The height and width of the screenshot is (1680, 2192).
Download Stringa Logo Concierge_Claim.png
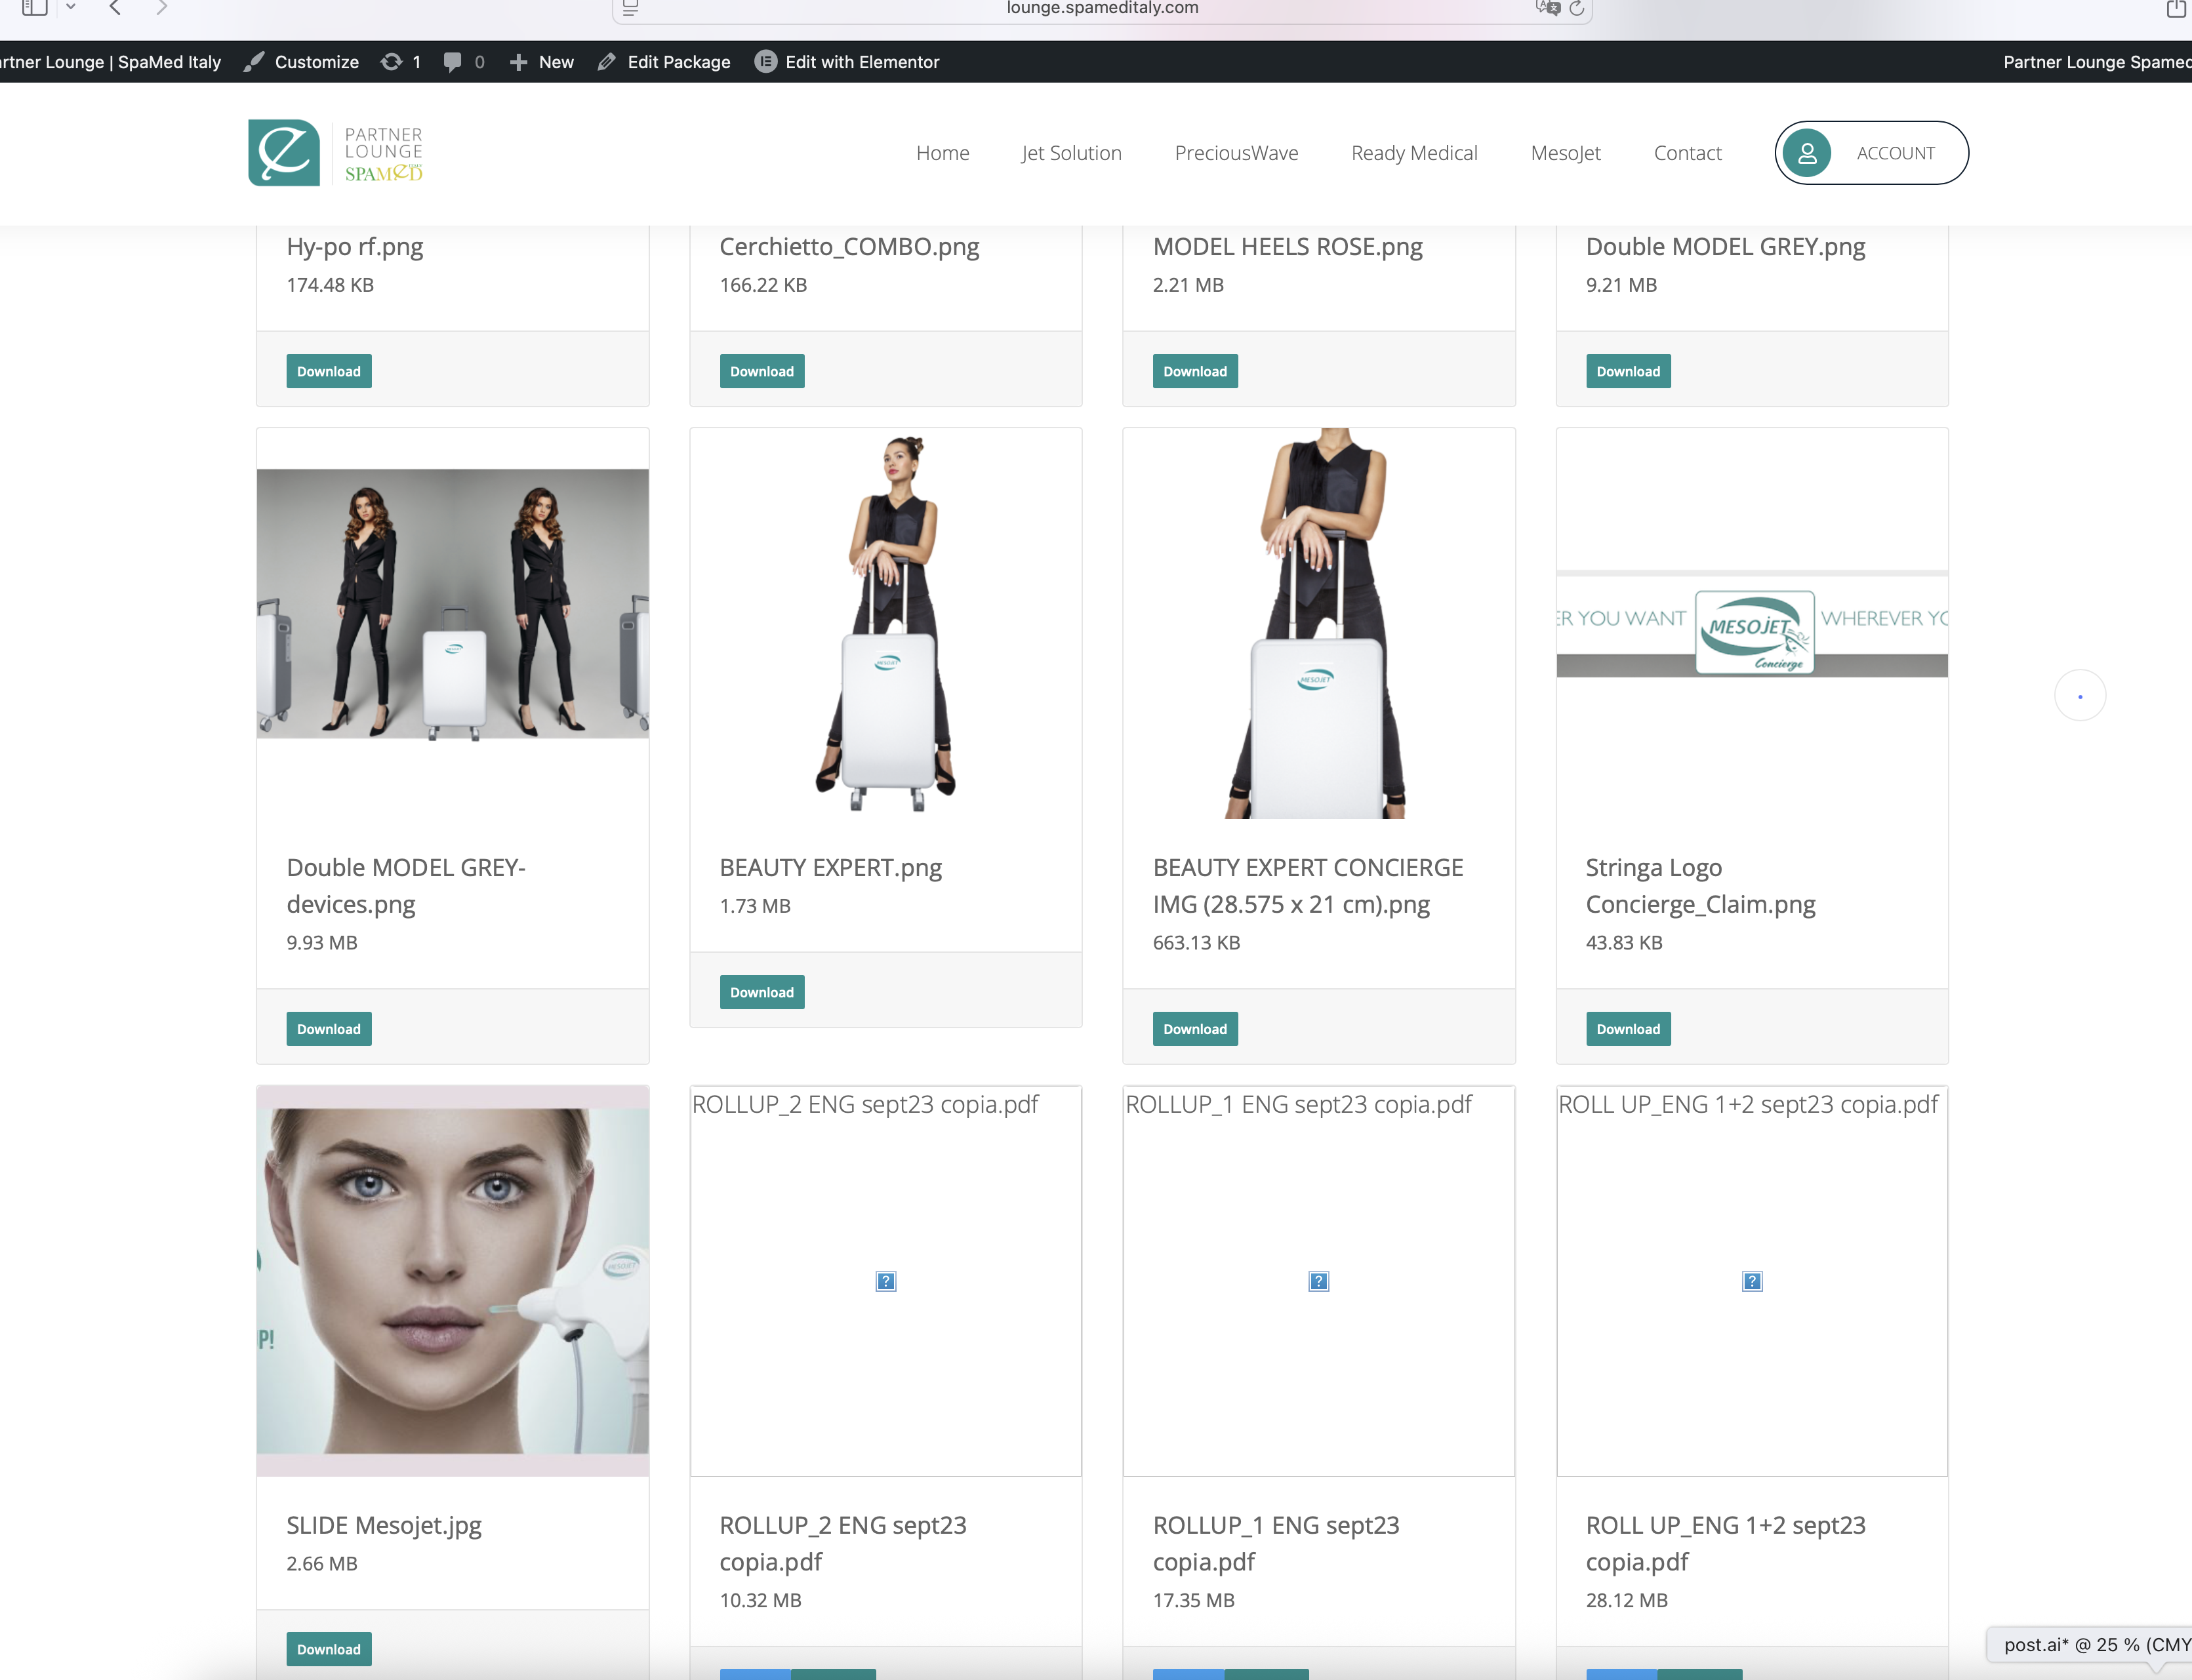tap(1628, 1029)
